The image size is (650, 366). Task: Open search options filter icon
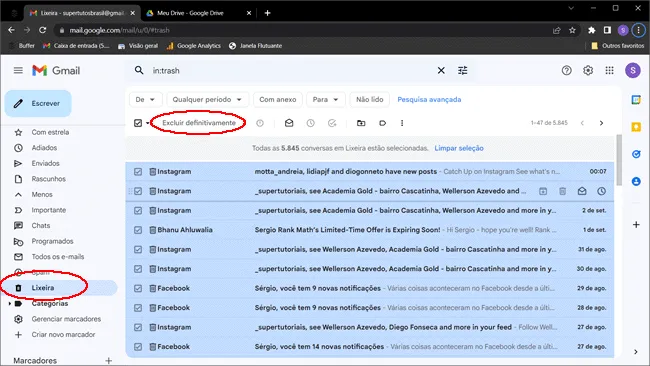463,70
